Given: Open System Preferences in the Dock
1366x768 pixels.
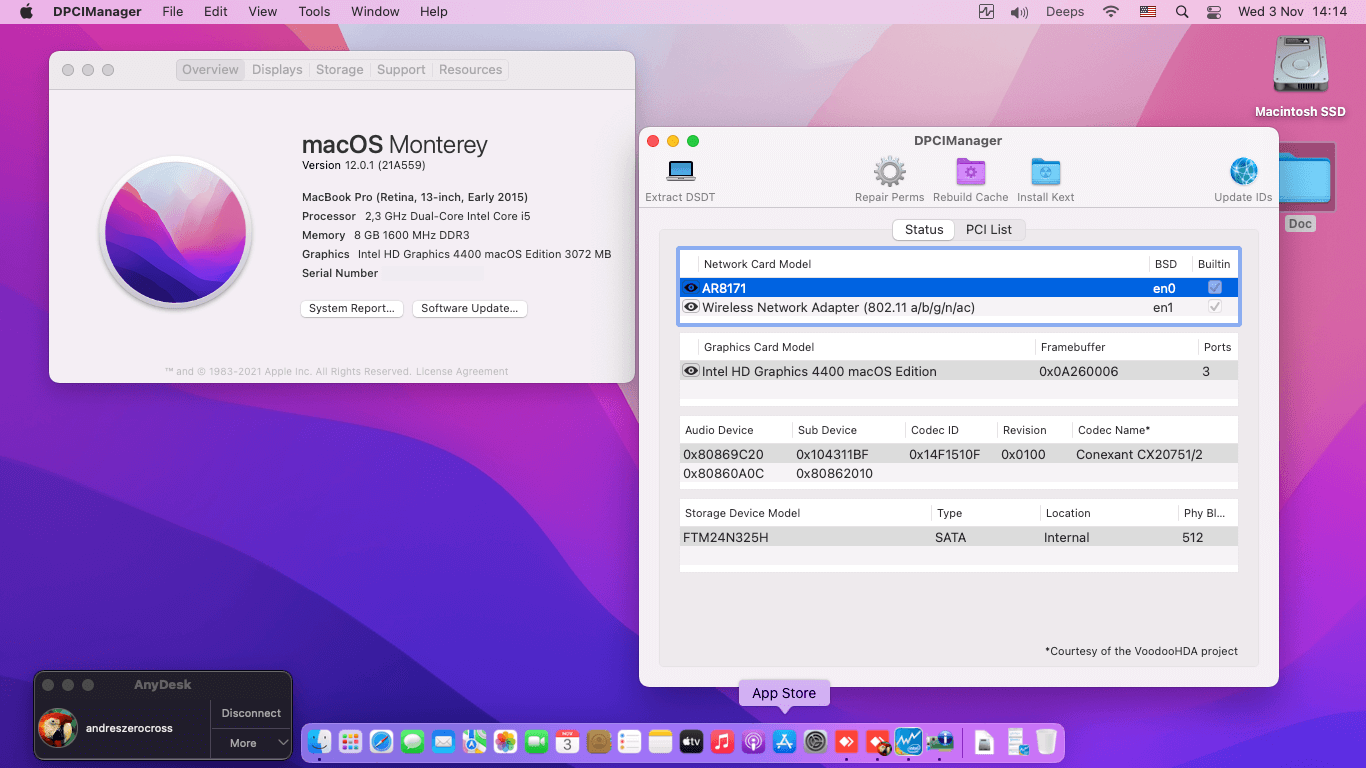Looking at the screenshot, I should (816, 741).
